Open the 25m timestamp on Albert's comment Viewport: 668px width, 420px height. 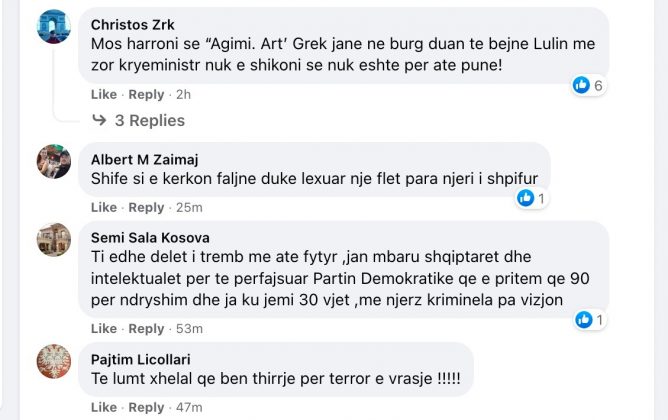[x=189, y=207]
